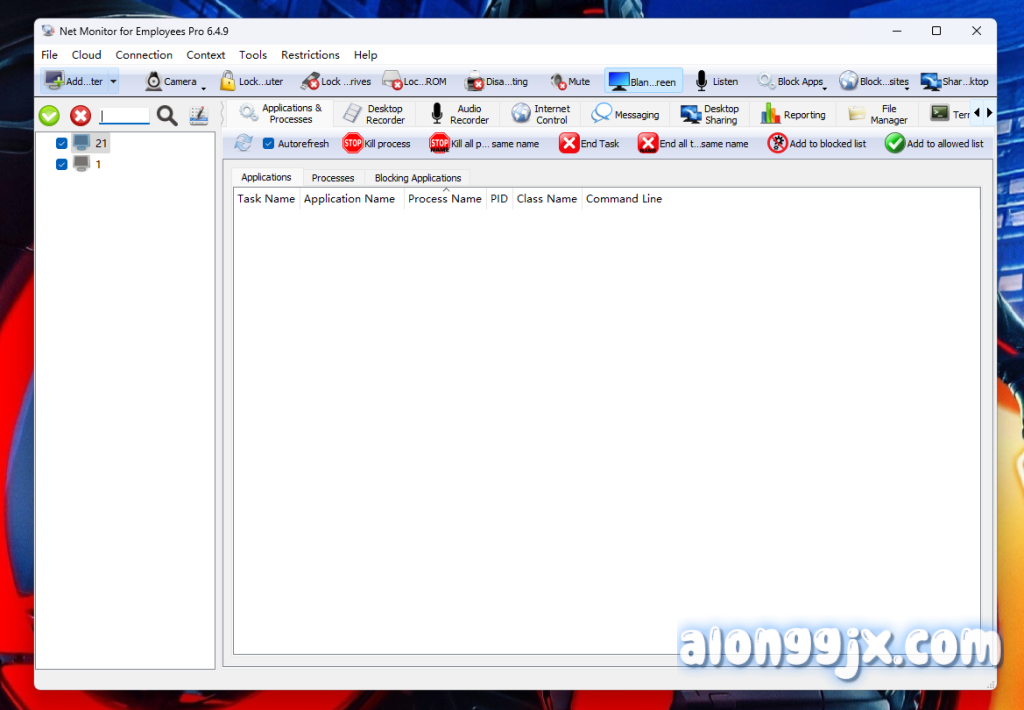Open the Block Apps dropdown arrow
The width and height of the screenshot is (1024, 710).
825,87
